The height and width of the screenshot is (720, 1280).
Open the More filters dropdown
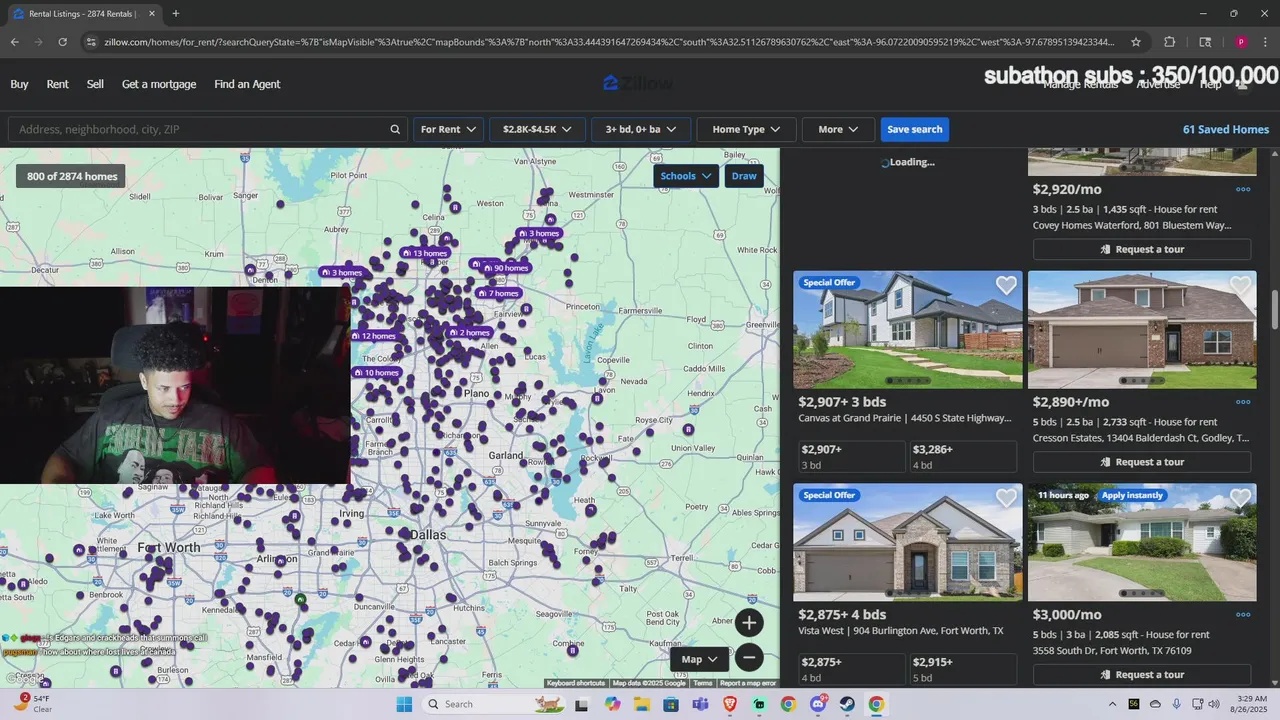[838, 129]
